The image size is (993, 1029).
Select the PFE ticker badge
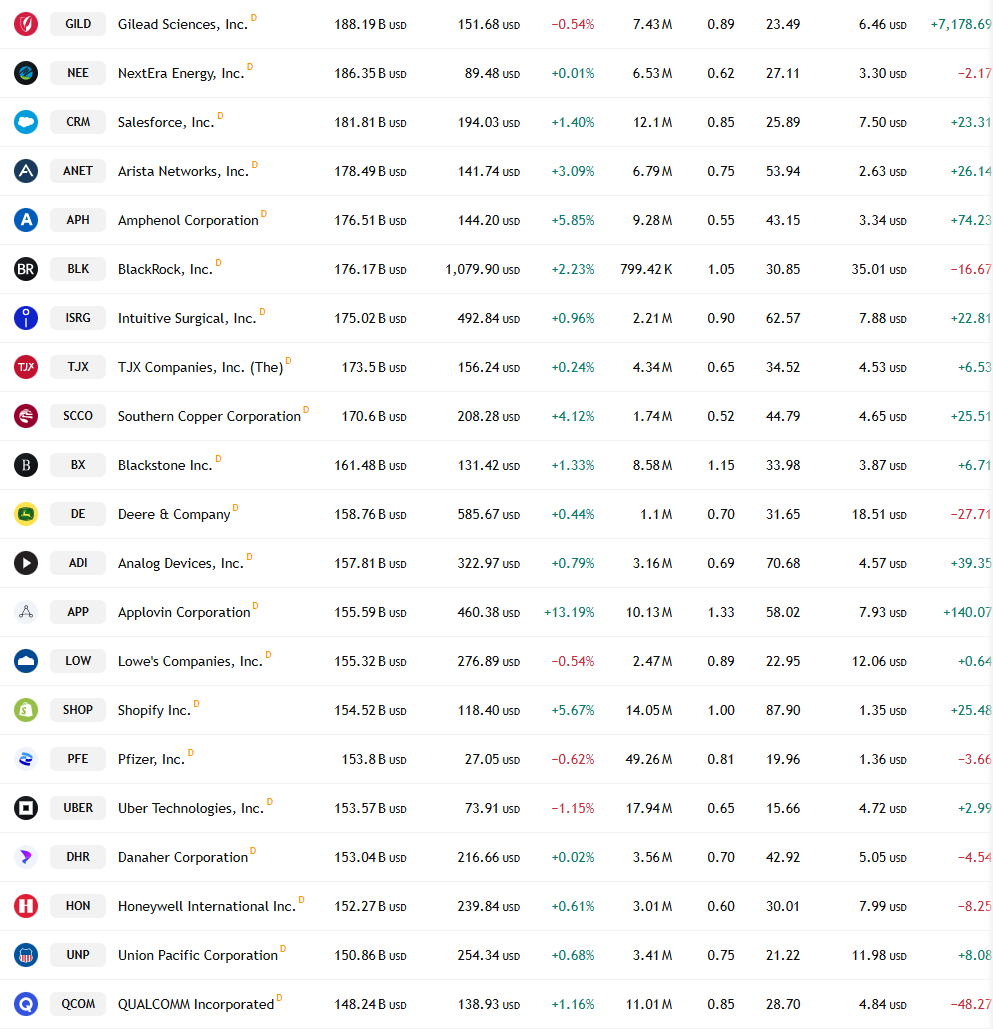78,759
